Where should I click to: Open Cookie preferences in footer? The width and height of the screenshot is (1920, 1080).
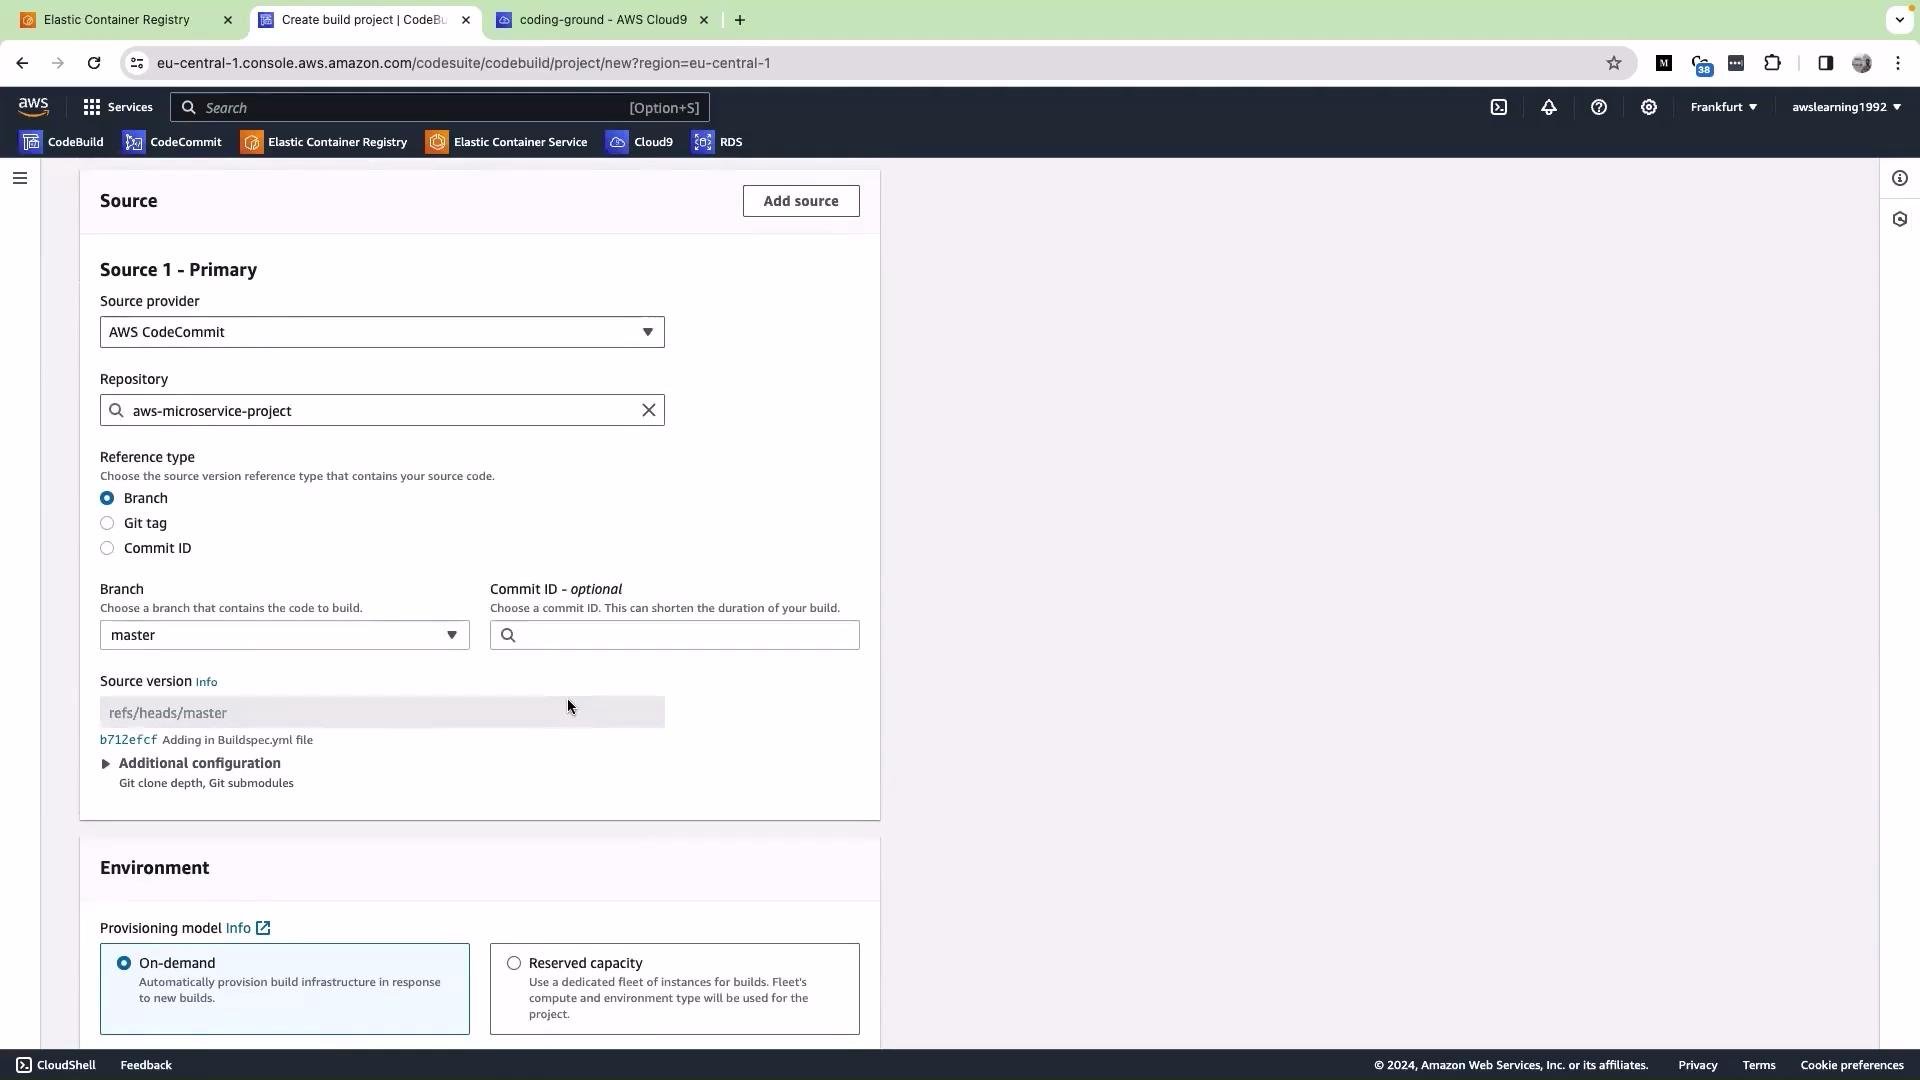point(1852,1065)
